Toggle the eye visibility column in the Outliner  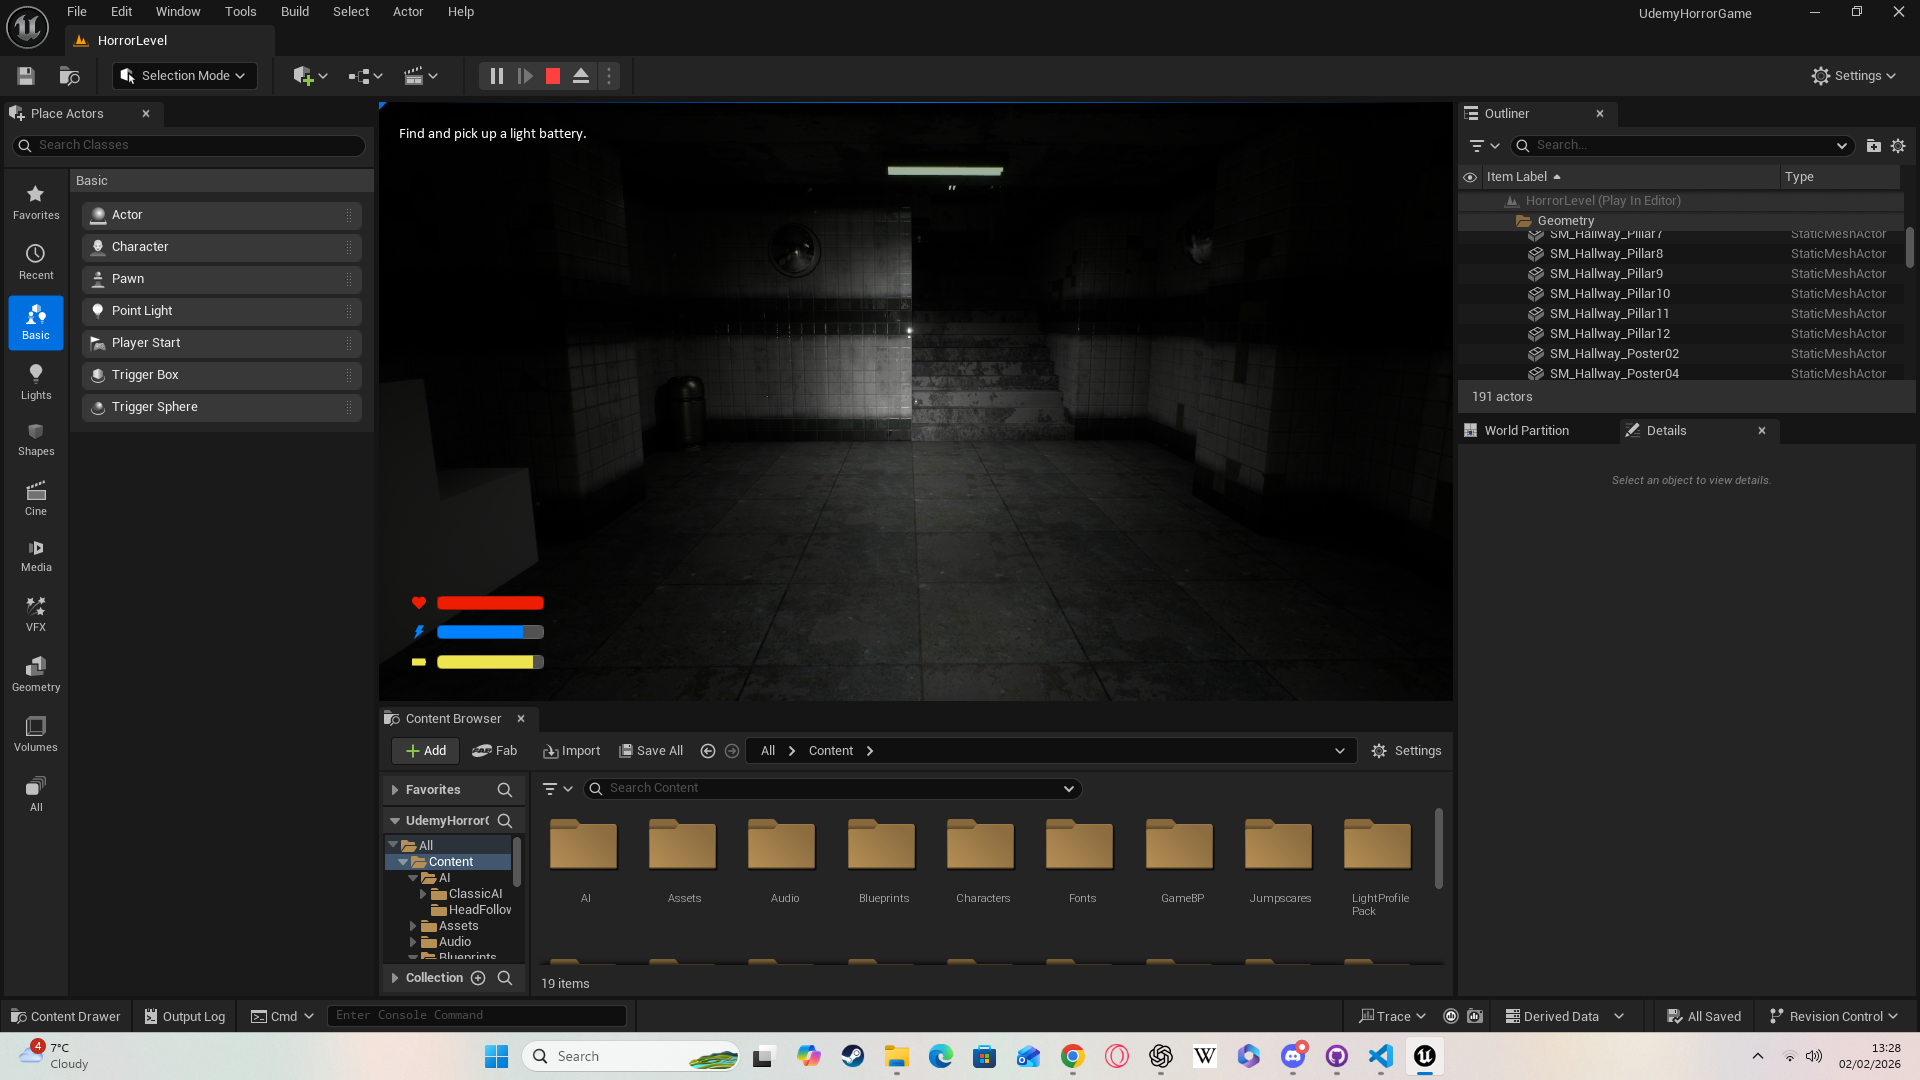[1469, 176]
